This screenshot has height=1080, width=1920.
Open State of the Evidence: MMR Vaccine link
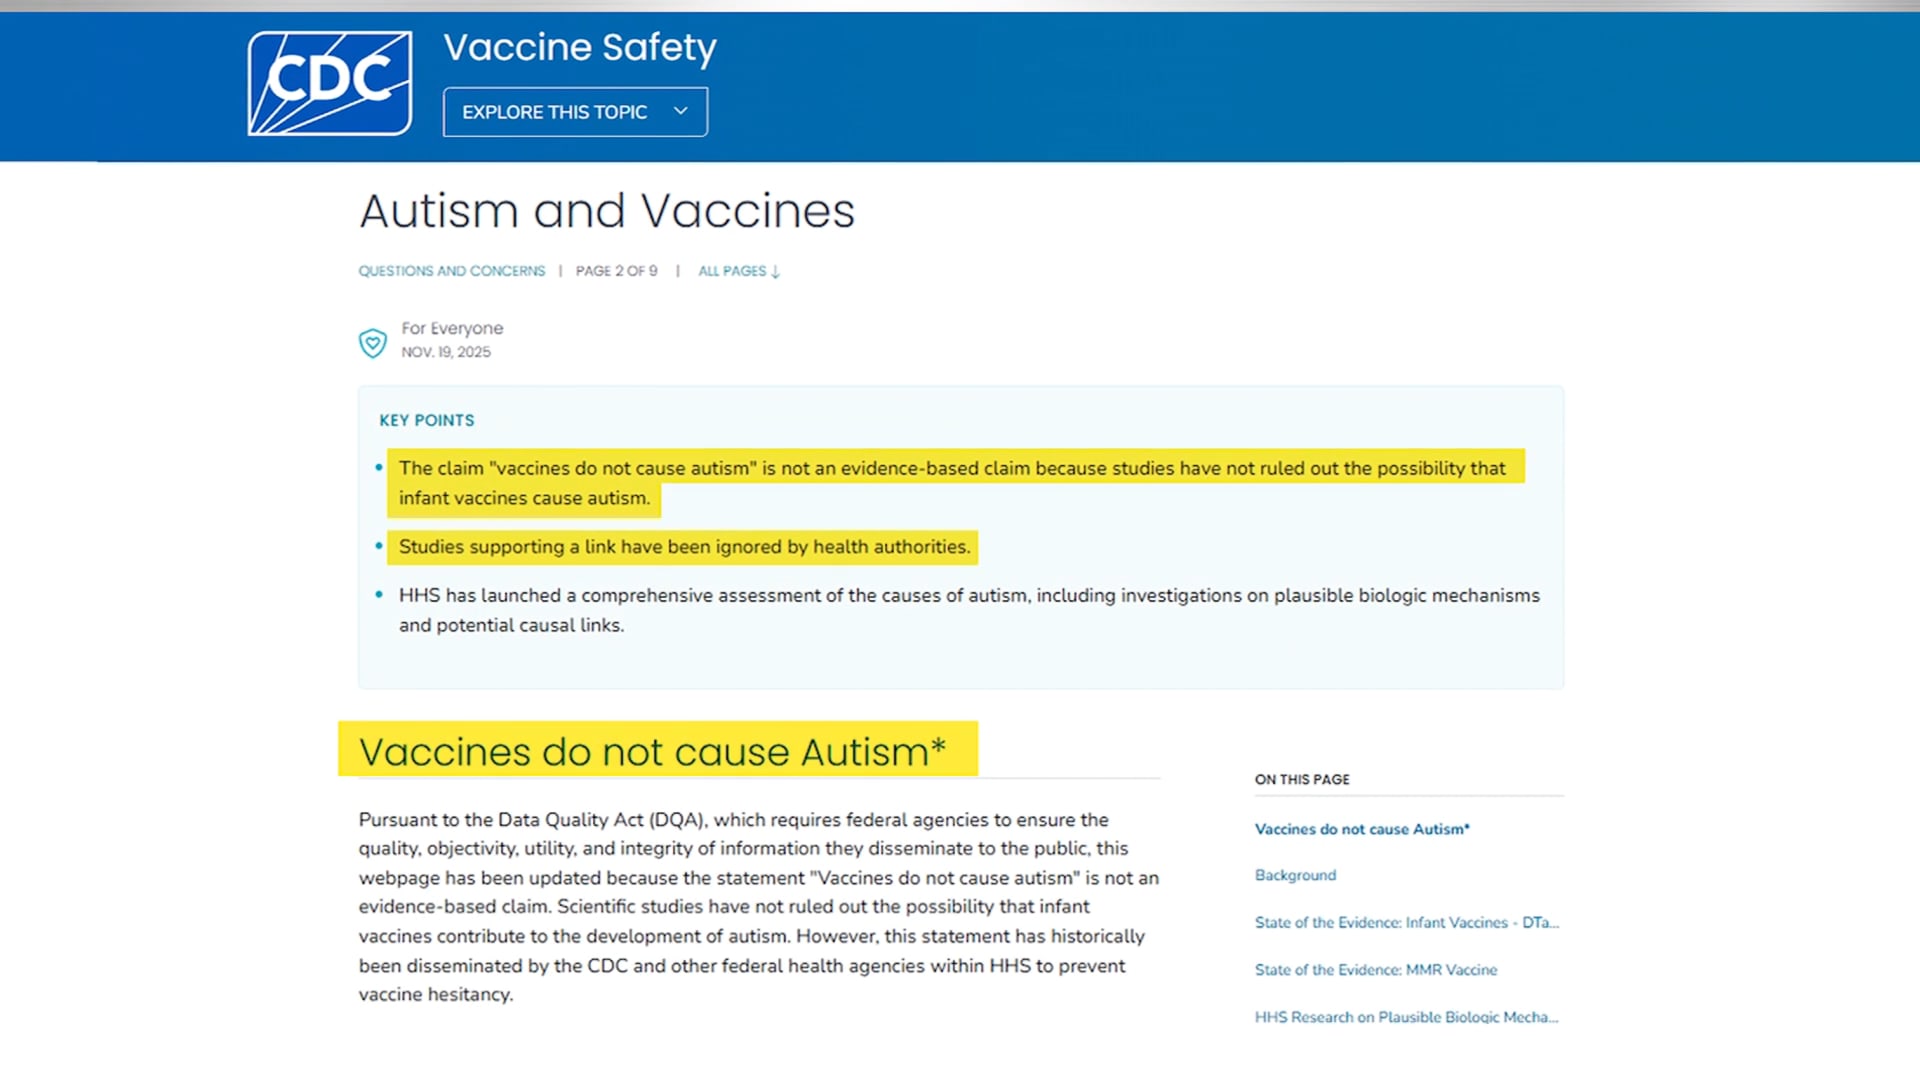coord(1376,970)
